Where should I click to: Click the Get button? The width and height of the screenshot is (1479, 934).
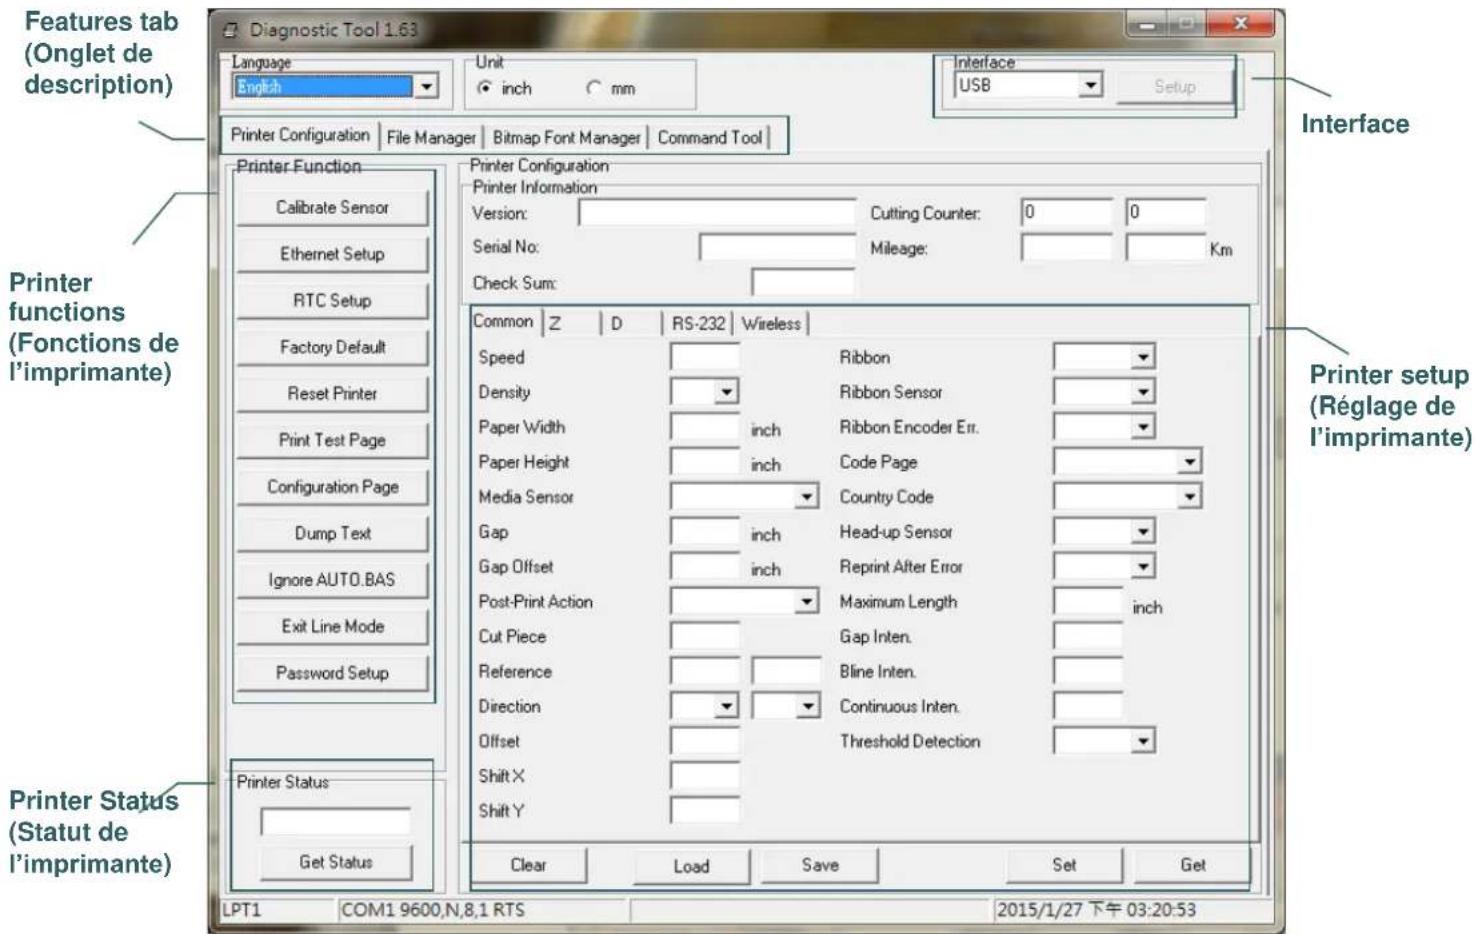(1192, 865)
